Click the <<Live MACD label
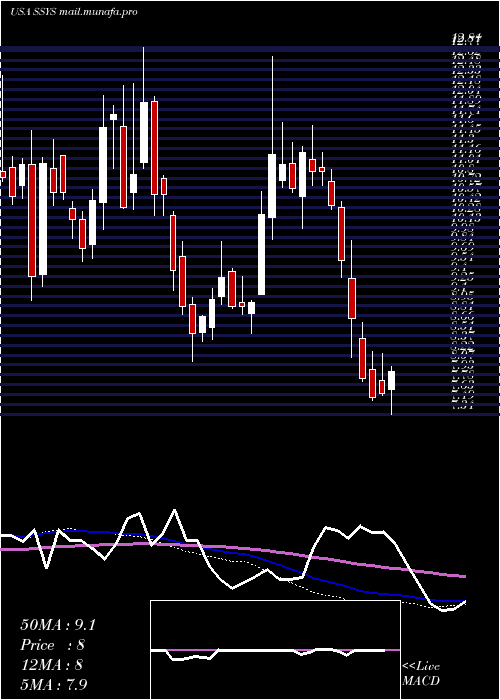This screenshot has height=700, width=500. [421, 673]
